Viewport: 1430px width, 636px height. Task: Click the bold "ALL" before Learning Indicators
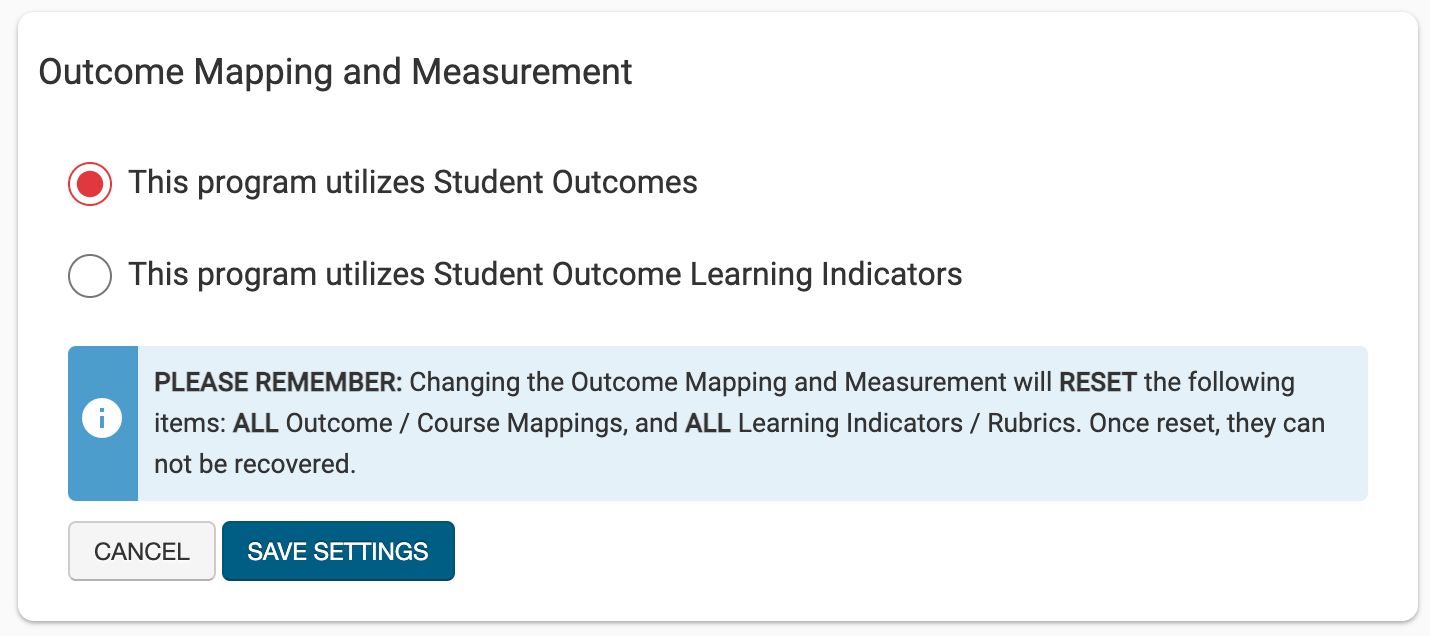(x=709, y=423)
